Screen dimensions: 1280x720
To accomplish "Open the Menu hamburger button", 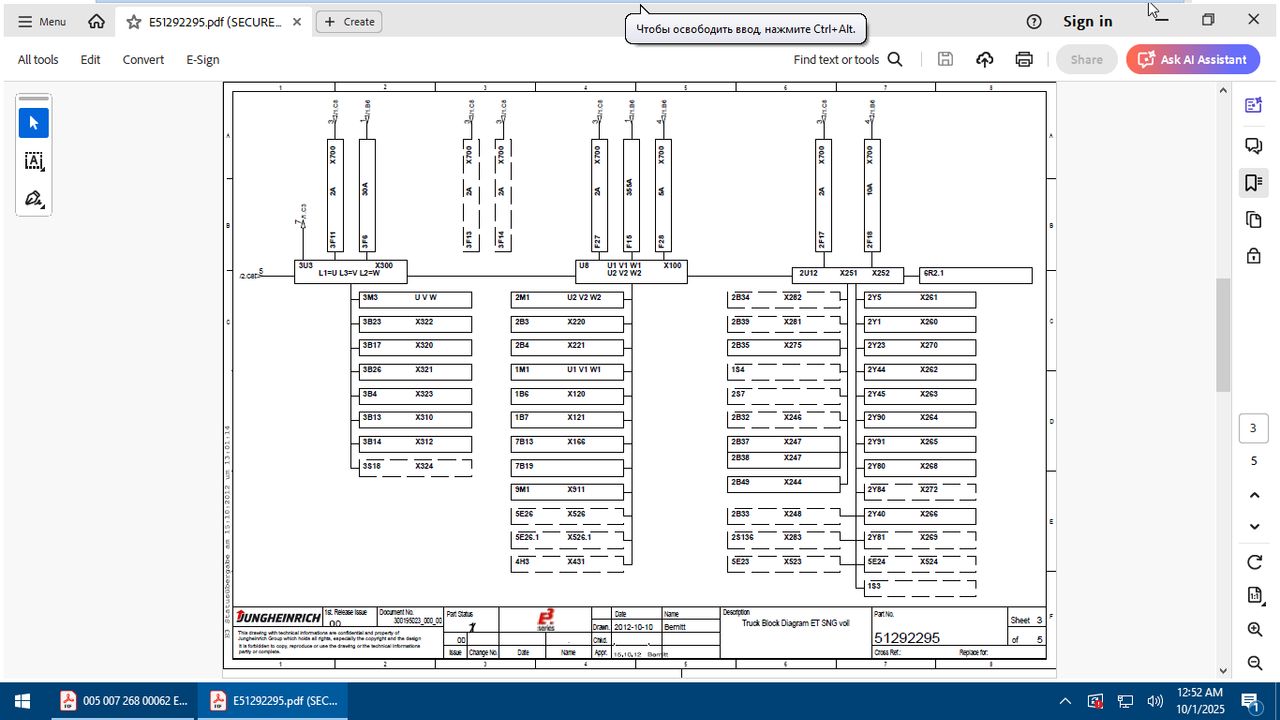I will (42, 21).
